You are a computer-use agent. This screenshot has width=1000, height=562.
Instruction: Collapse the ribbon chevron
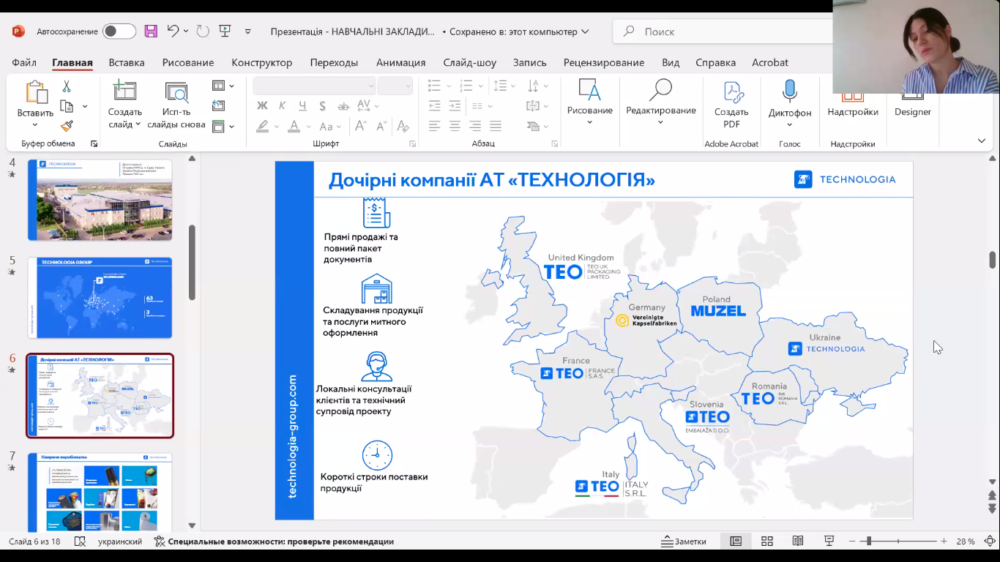[982, 141]
